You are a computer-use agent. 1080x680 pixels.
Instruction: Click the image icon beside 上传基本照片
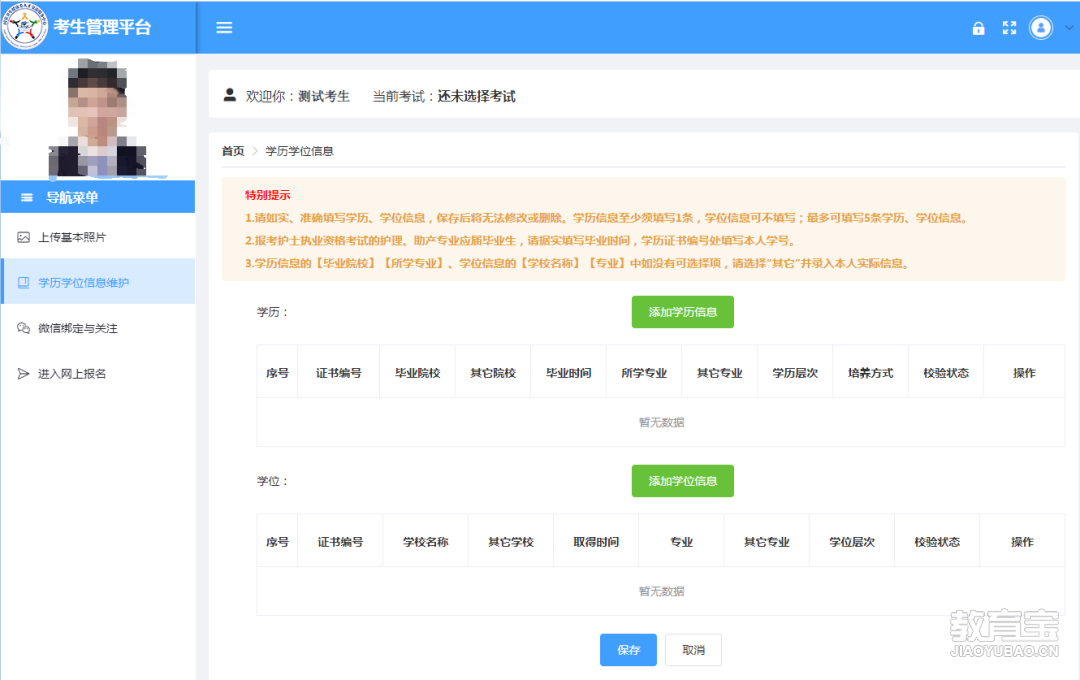point(22,239)
